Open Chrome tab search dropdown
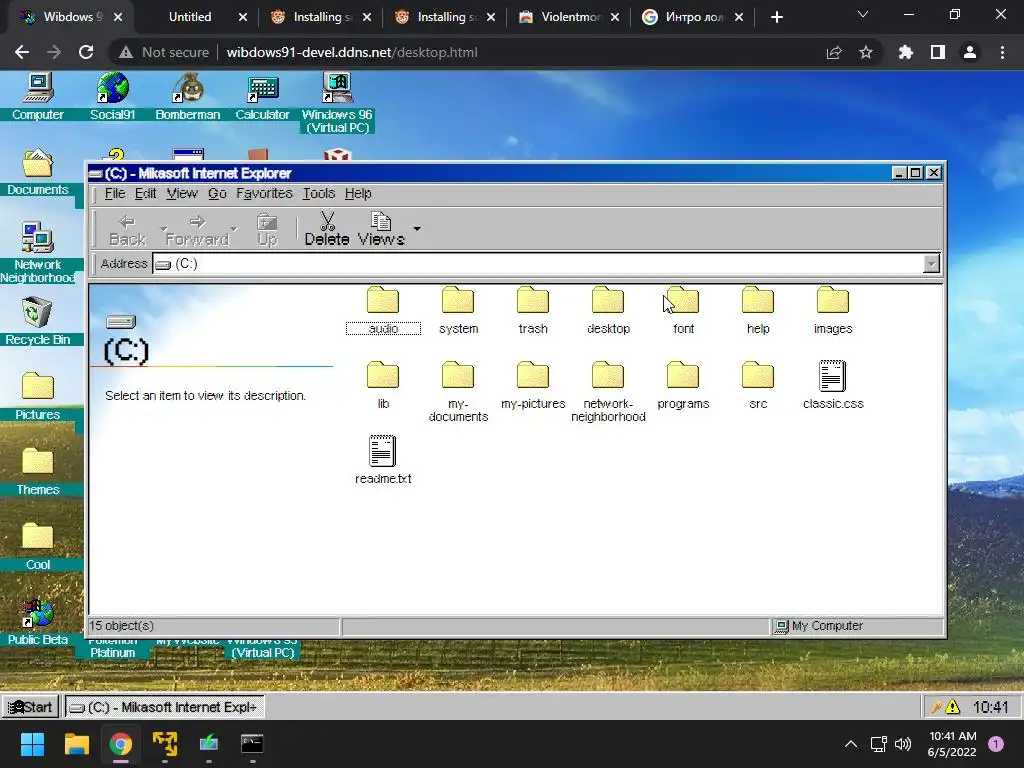The width and height of the screenshot is (1024, 768). pos(863,14)
